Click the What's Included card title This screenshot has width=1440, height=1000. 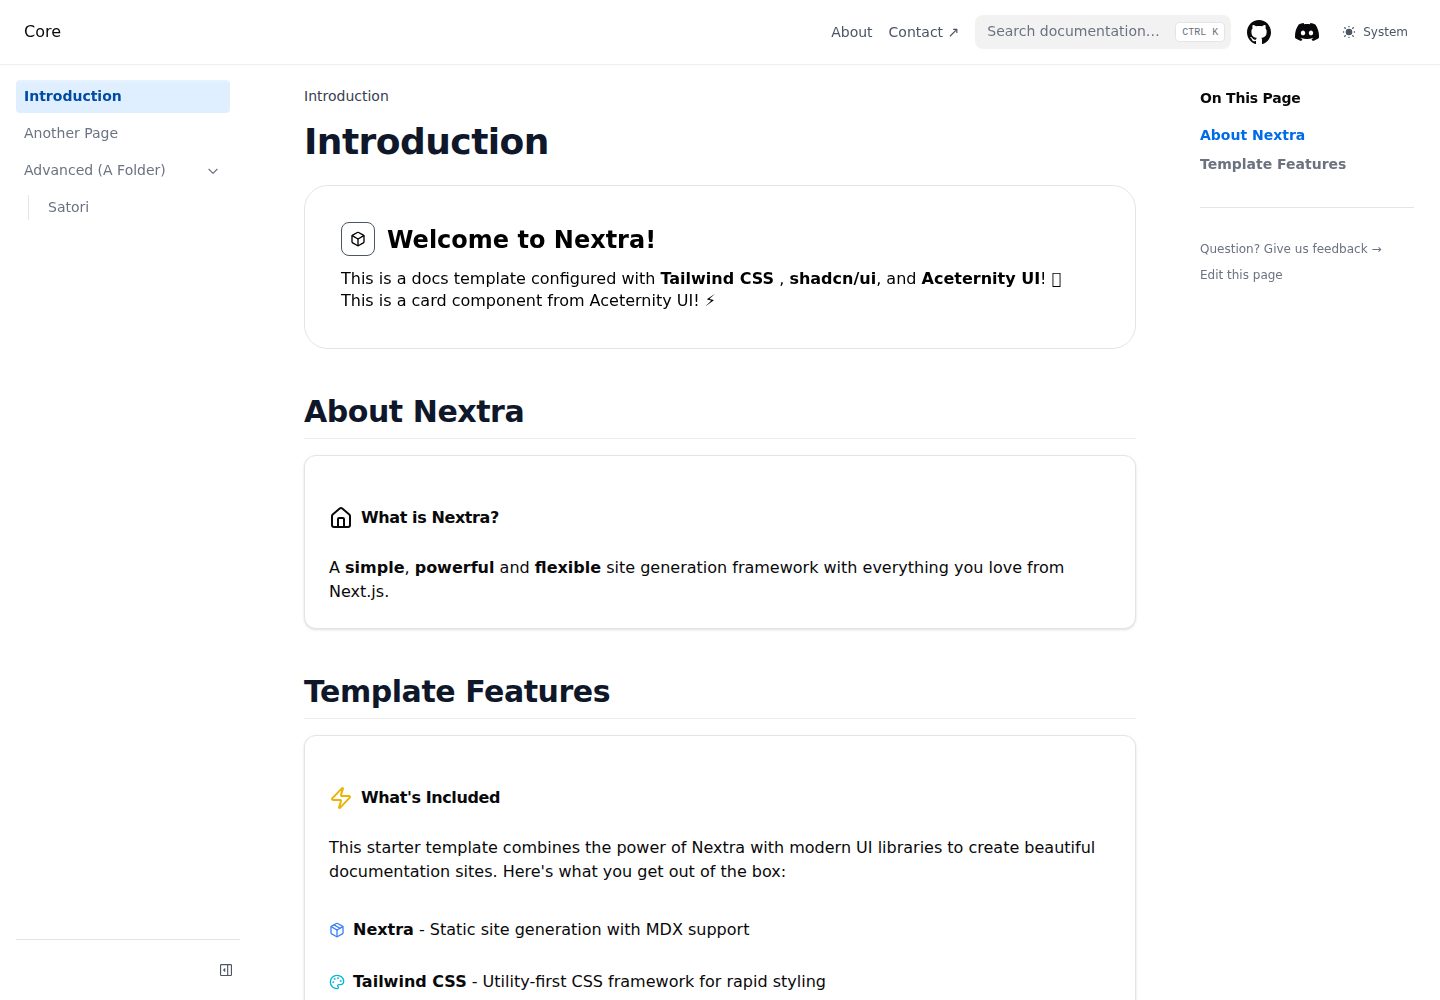click(430, 797)
